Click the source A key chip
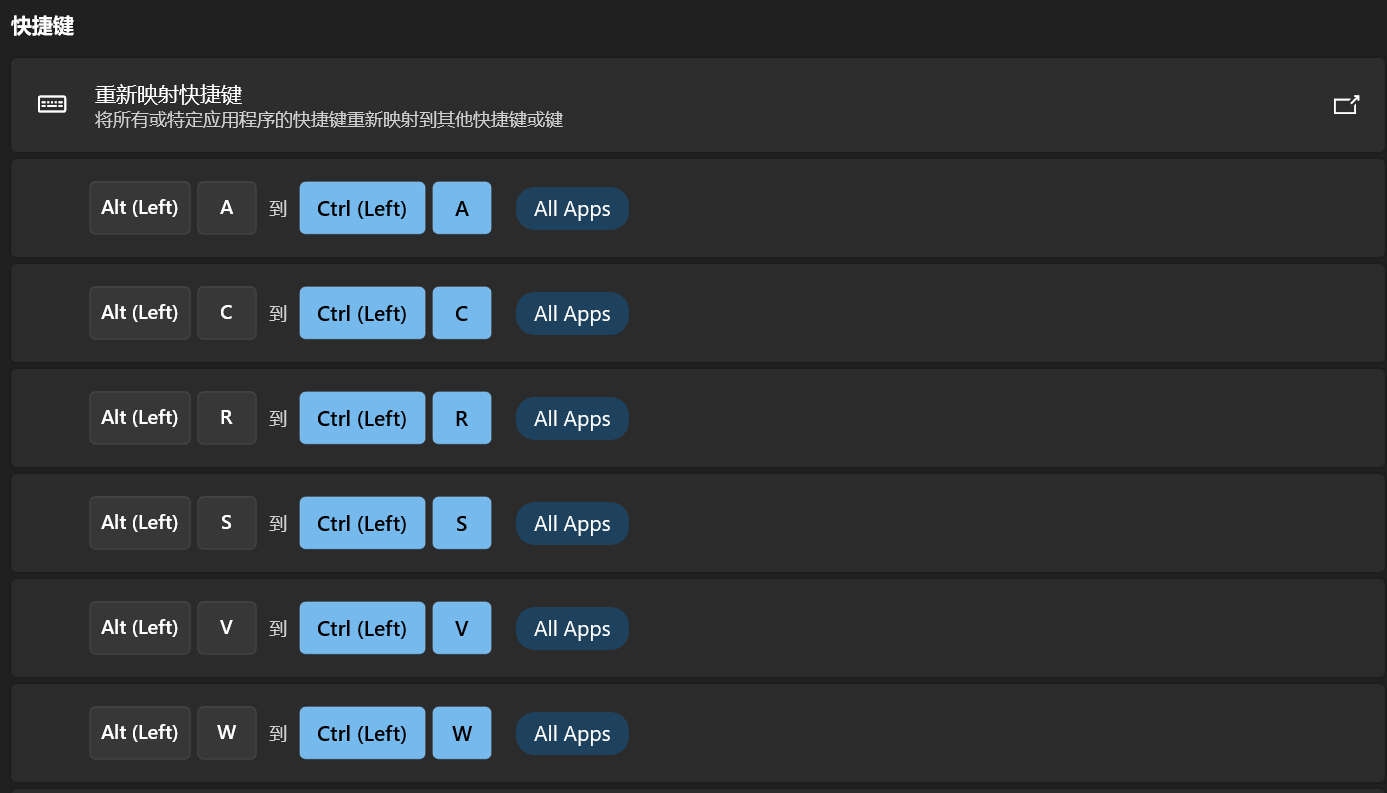Screen dimensions: 1387x793 pos(227,208)
